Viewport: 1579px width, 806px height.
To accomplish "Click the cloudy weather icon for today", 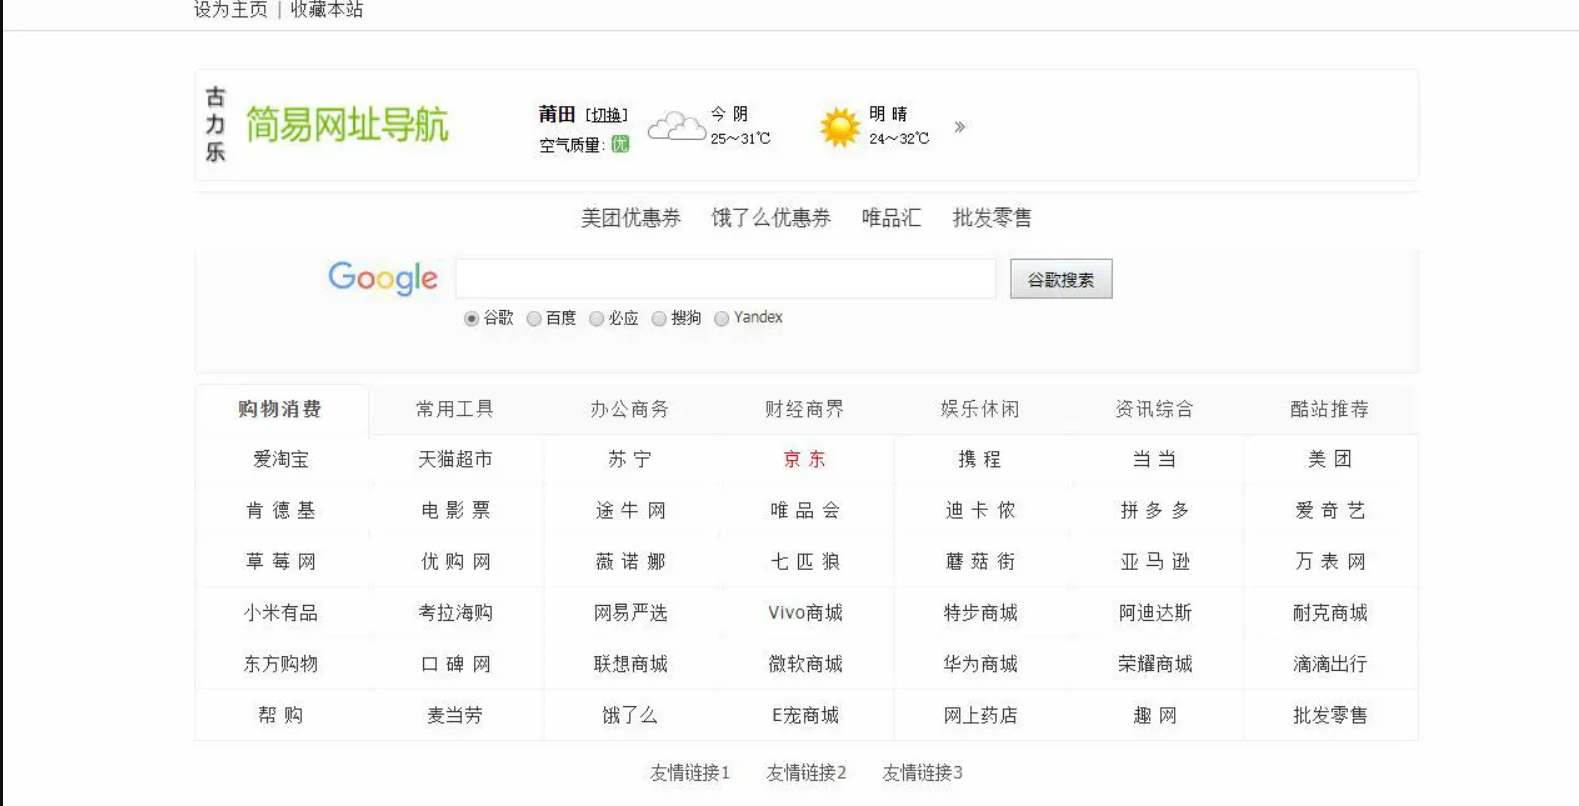I will point(677,127).
